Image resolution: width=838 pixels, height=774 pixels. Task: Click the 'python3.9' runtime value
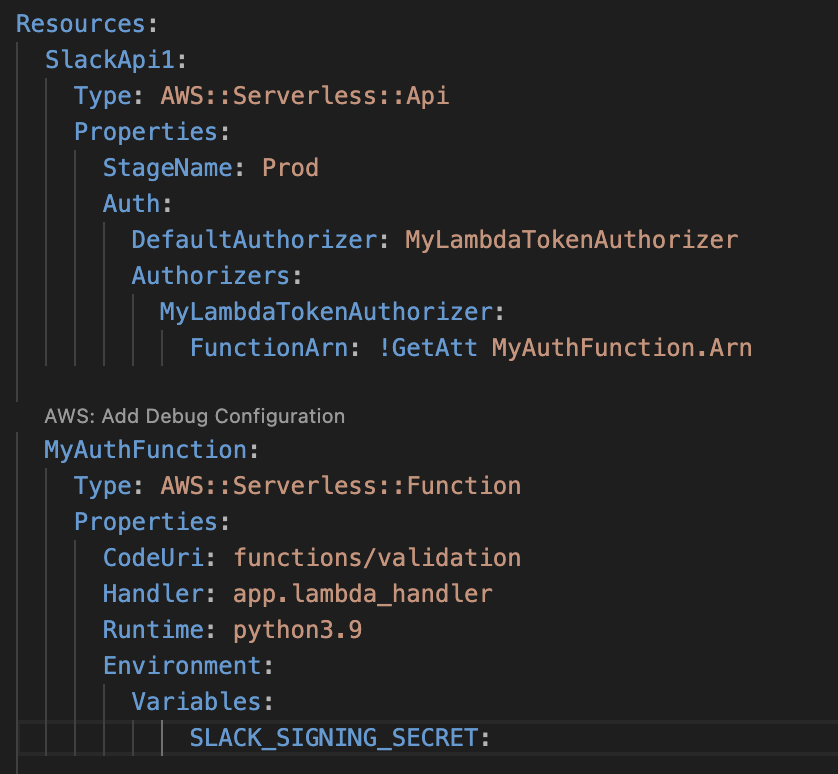click(298, 631)
